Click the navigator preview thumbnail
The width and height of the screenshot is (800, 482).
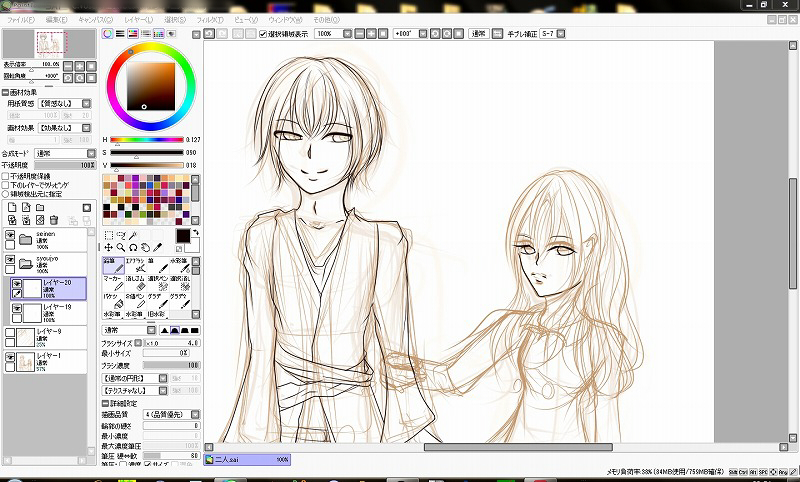click(49, 43)
